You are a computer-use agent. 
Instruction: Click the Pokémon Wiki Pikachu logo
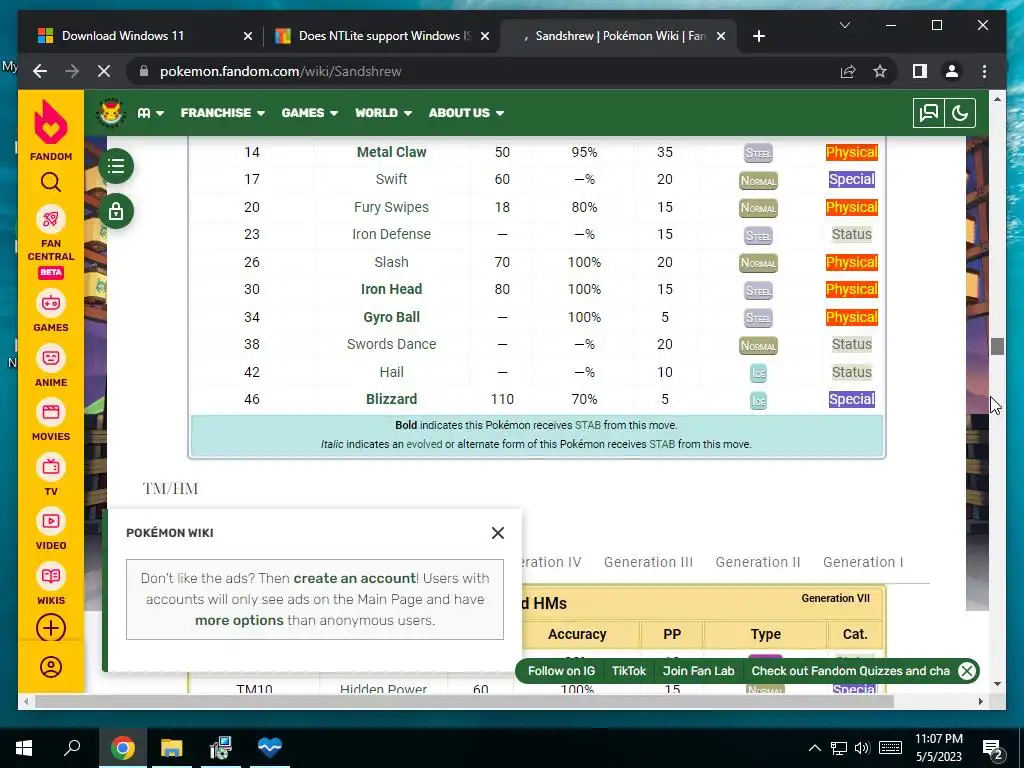point(111,113)
